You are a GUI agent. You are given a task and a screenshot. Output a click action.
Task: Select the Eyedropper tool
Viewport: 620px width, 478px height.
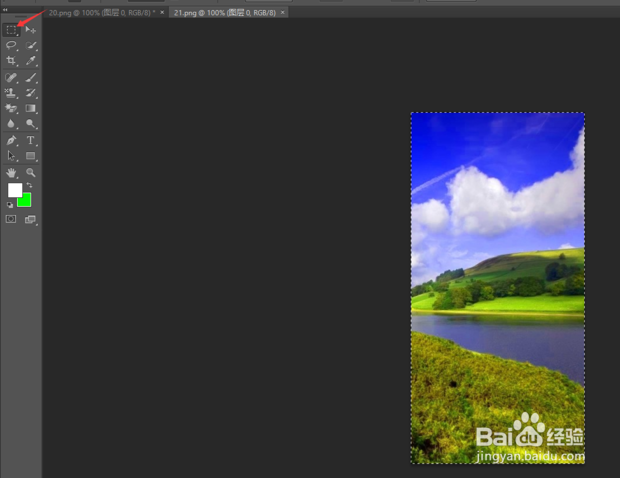click(x=30, y=60)
